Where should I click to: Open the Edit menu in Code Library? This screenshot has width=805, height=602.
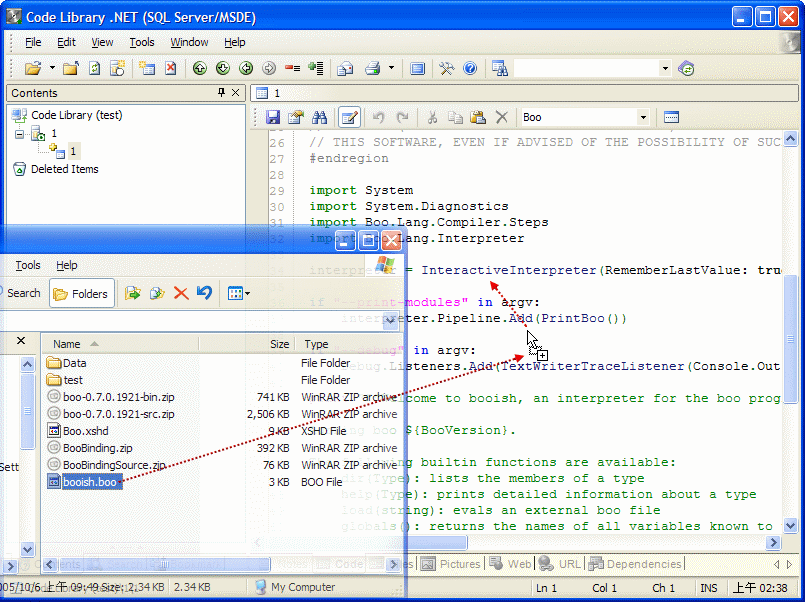[66, 43]
